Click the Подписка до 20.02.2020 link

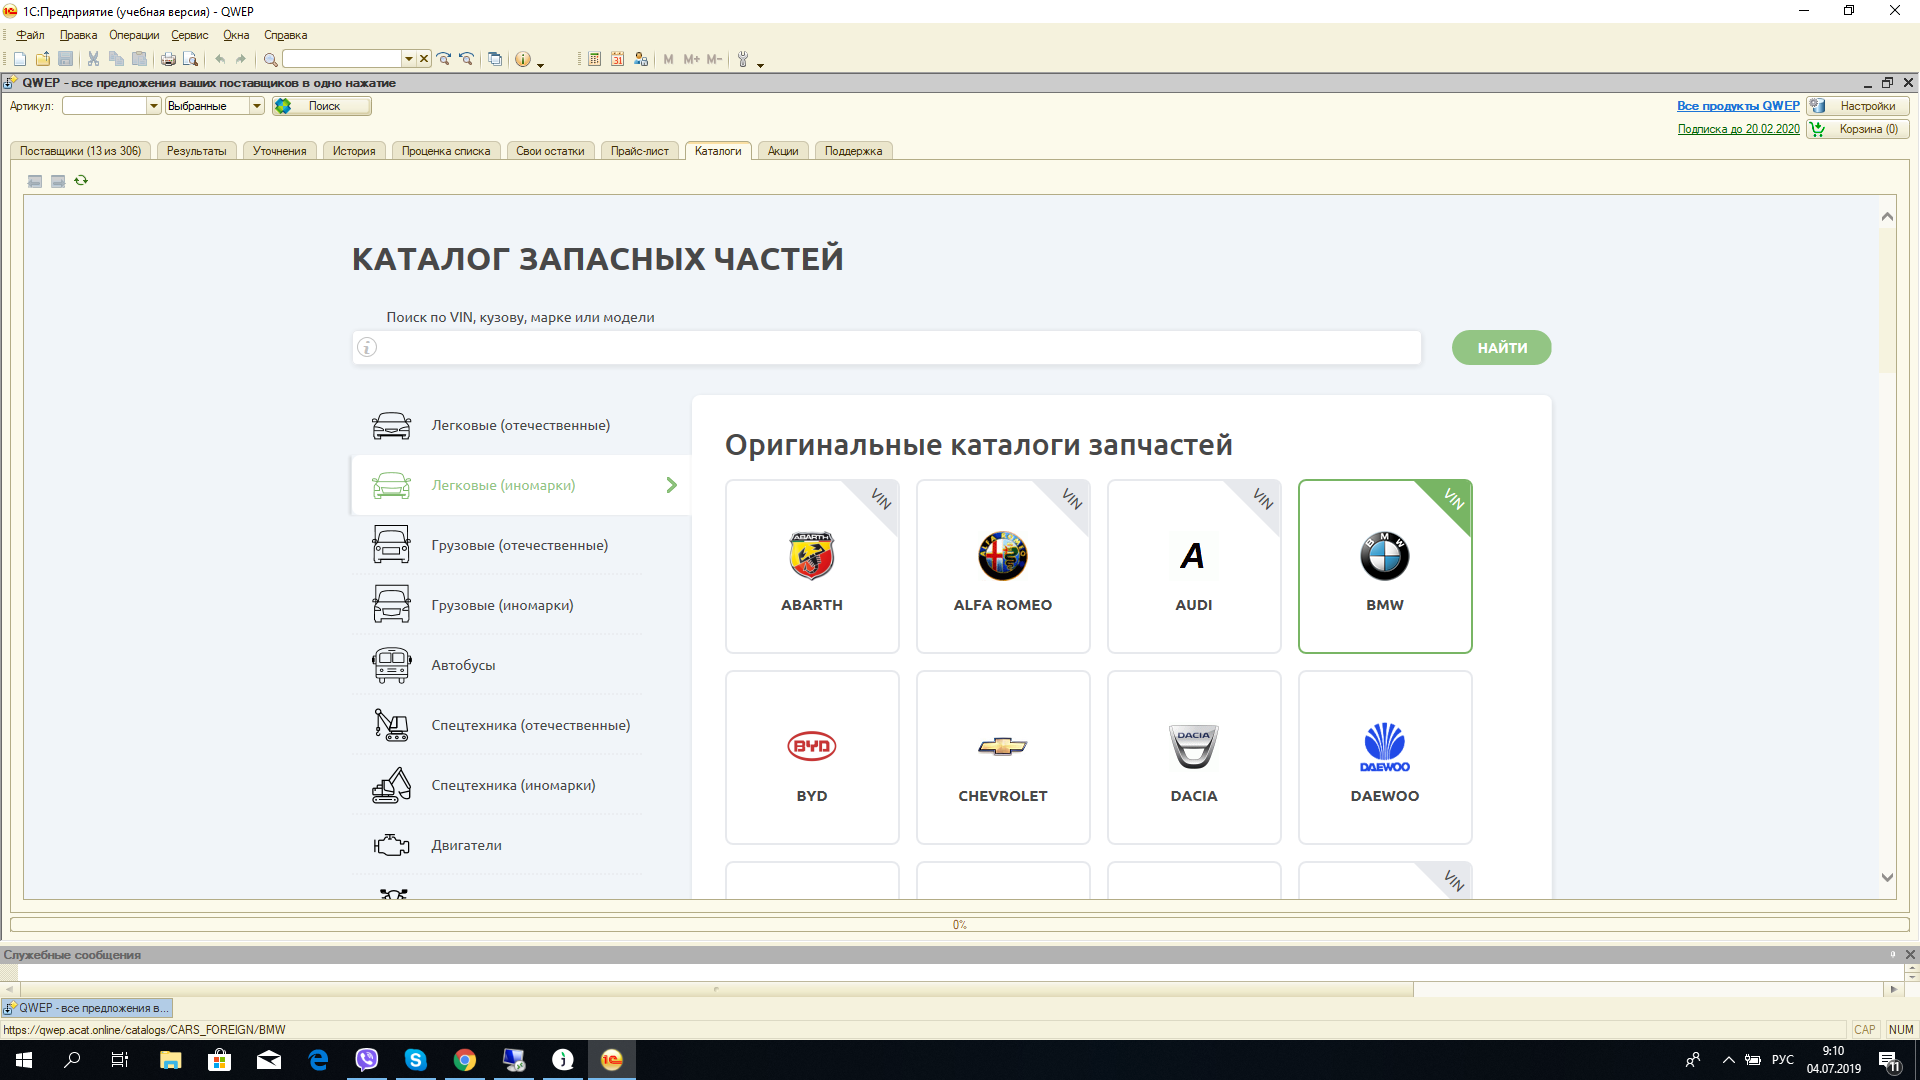1739,129
